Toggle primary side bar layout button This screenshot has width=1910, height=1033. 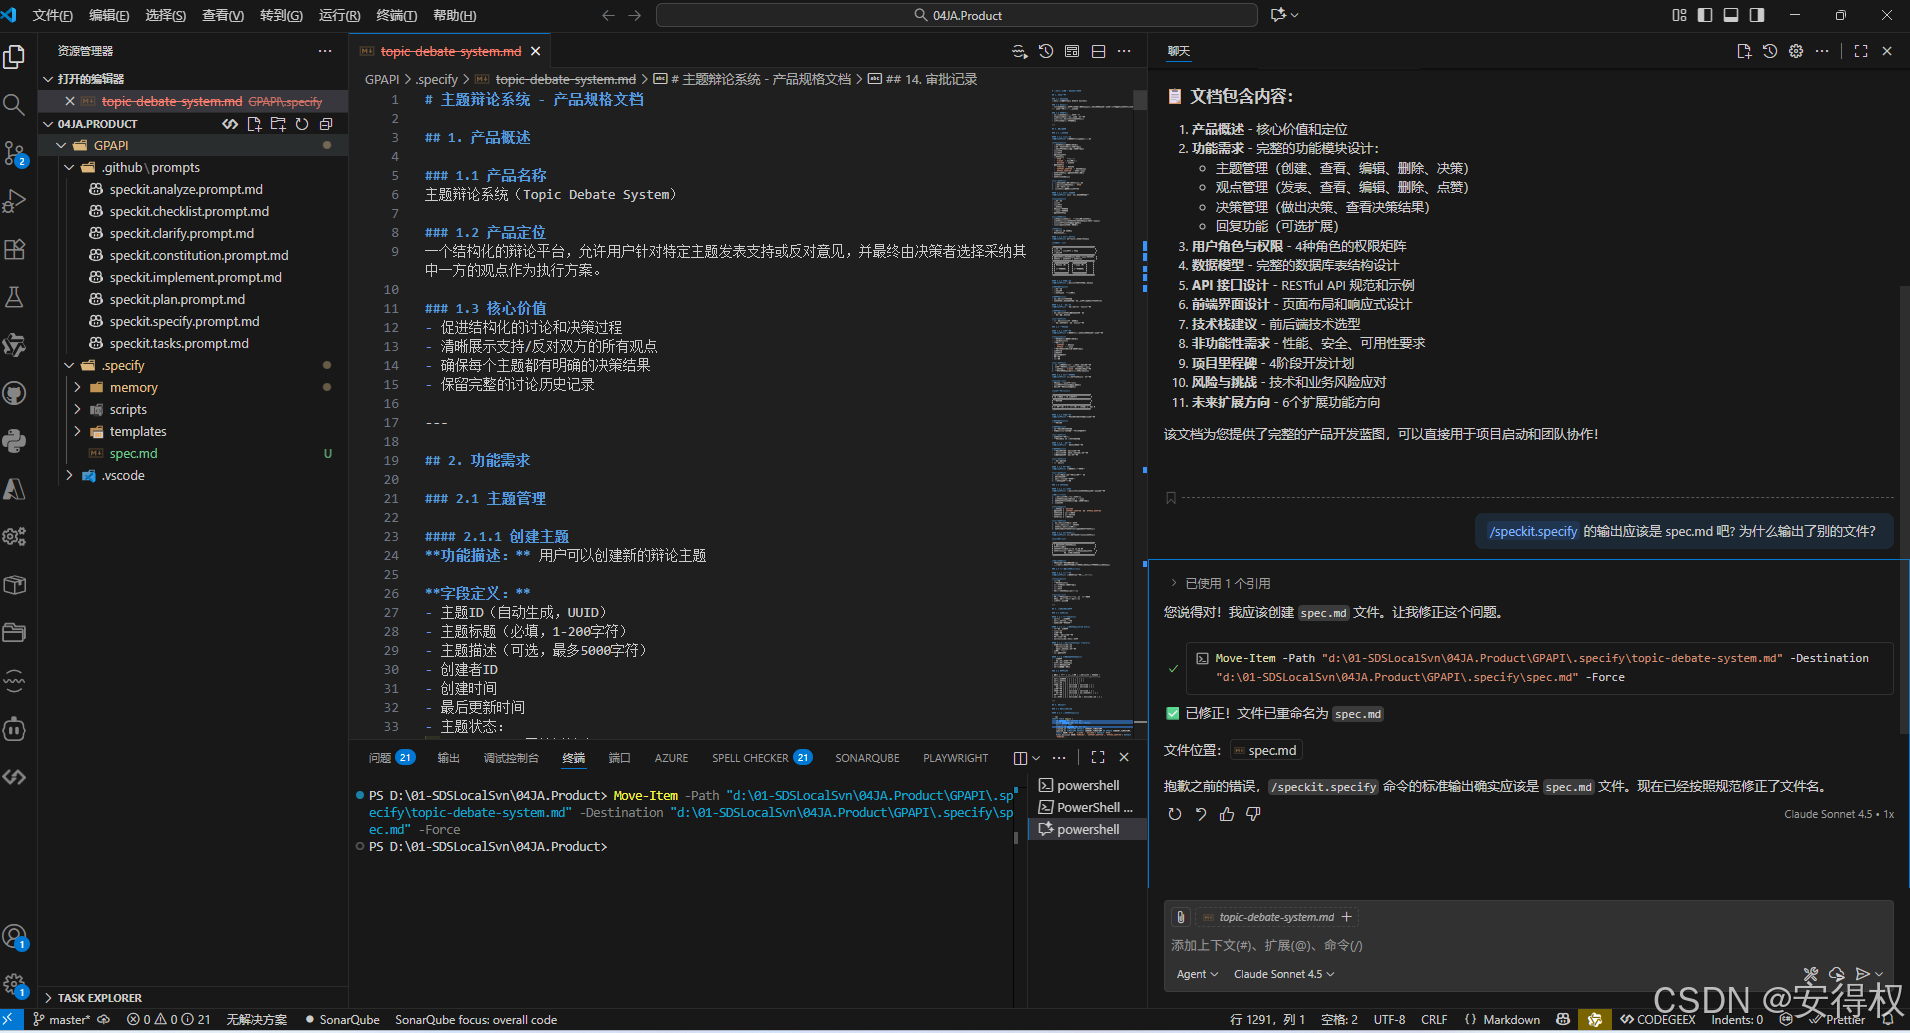point(1705,15)
